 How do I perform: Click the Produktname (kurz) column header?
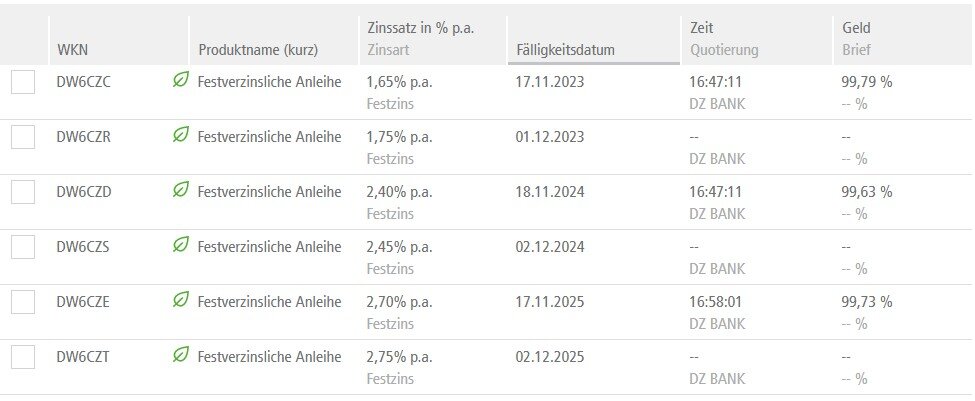258,50
